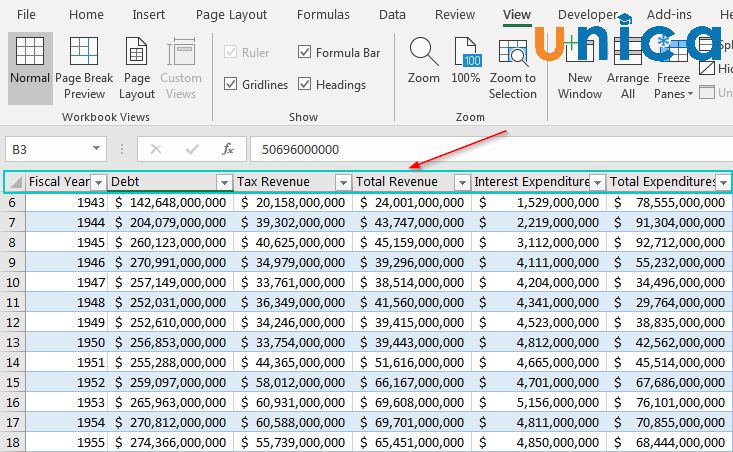Image resolution: width=733 pixels, height=452 pixels.
Task: Switch to Normal workbook view
Action: pyautogui.click(x=30, y=68)
